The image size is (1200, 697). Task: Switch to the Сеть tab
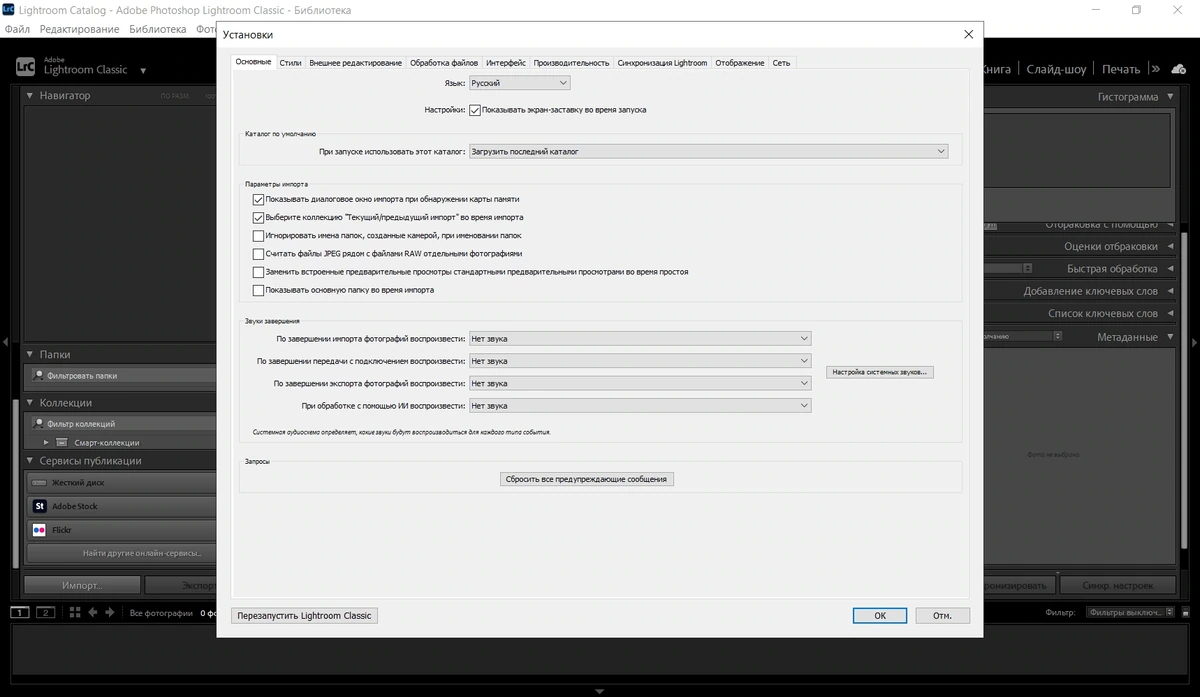click(x=781, y=62)
